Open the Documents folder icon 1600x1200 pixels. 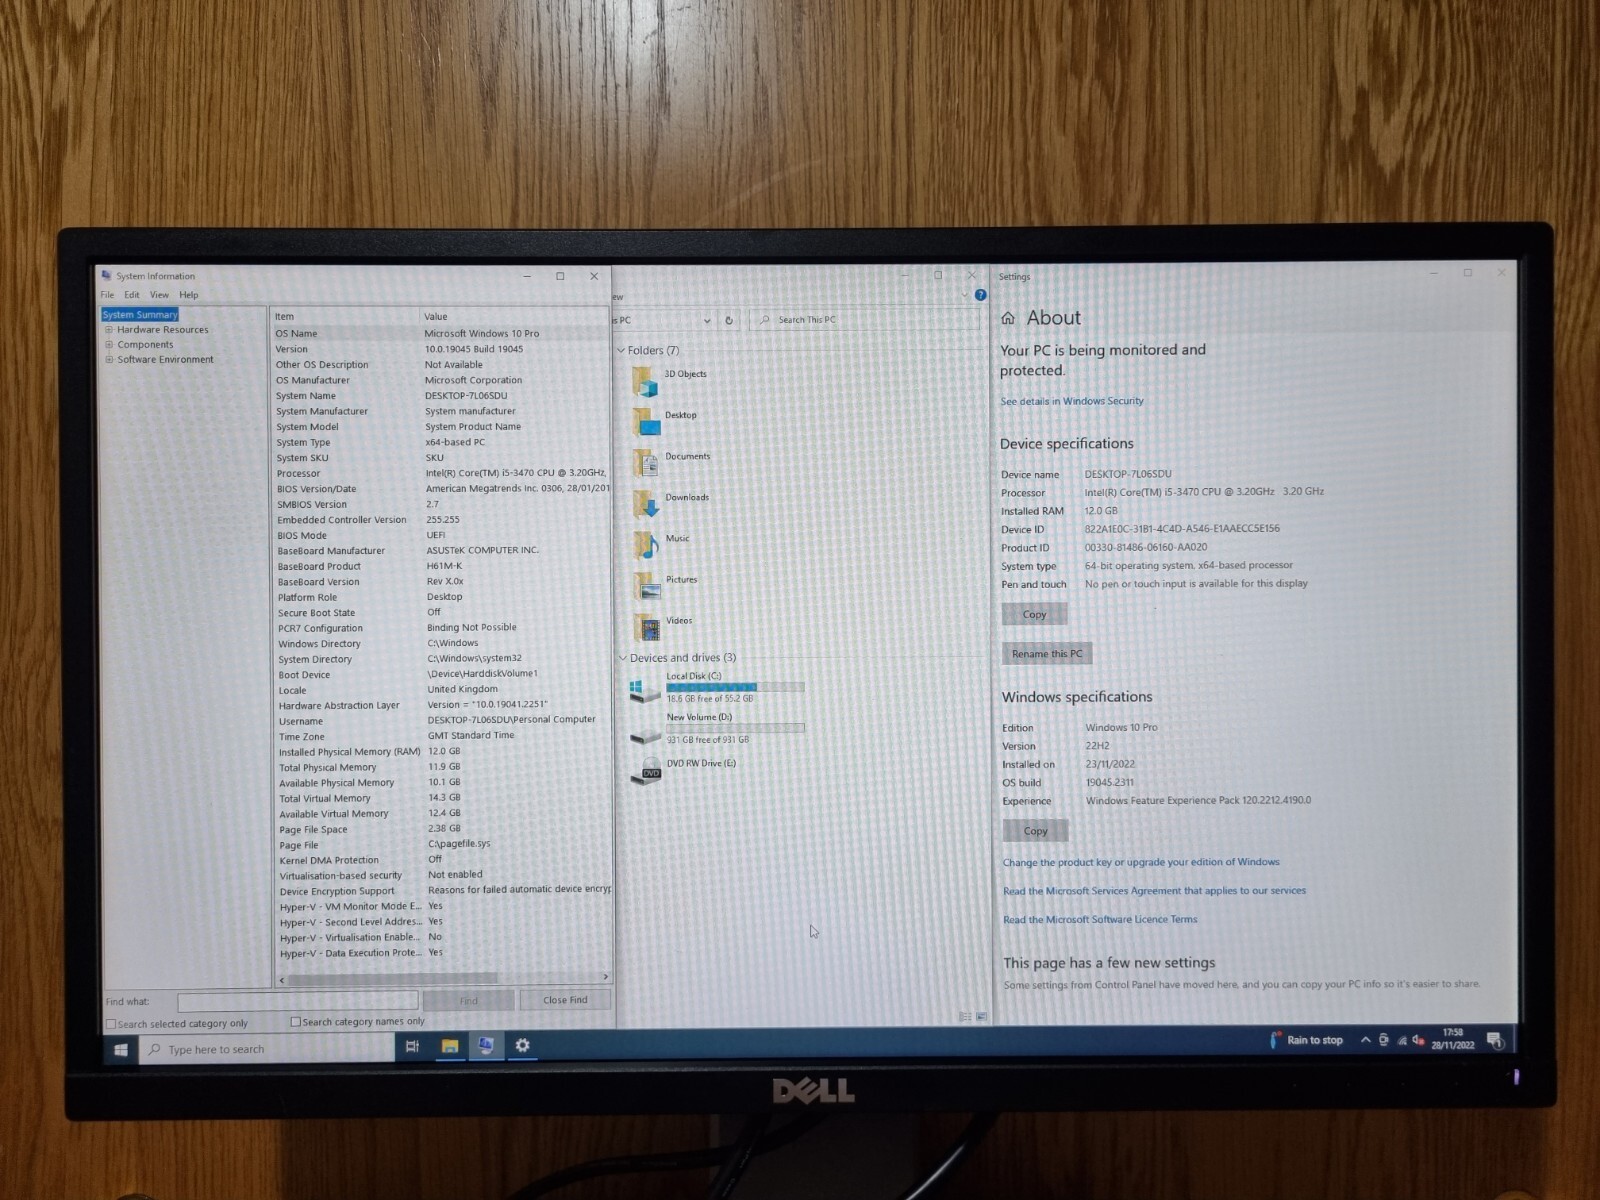[x=646, y=463]
